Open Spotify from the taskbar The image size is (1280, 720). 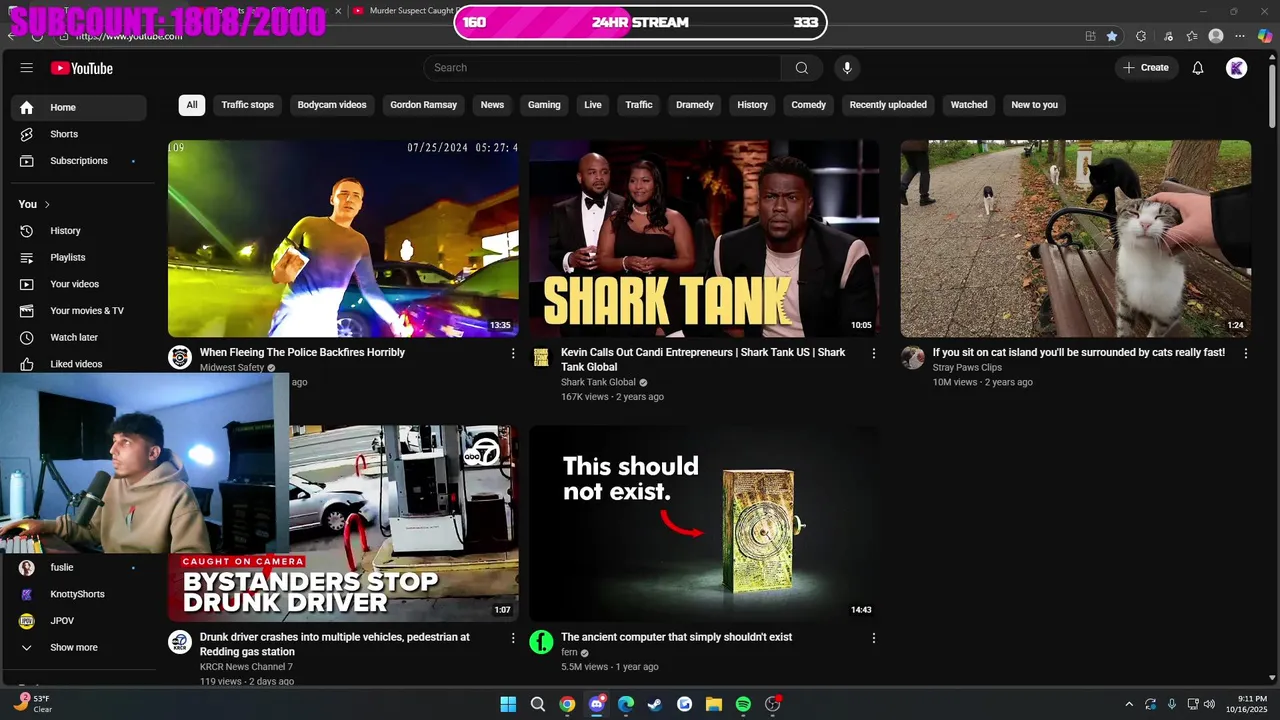[743, 704]
